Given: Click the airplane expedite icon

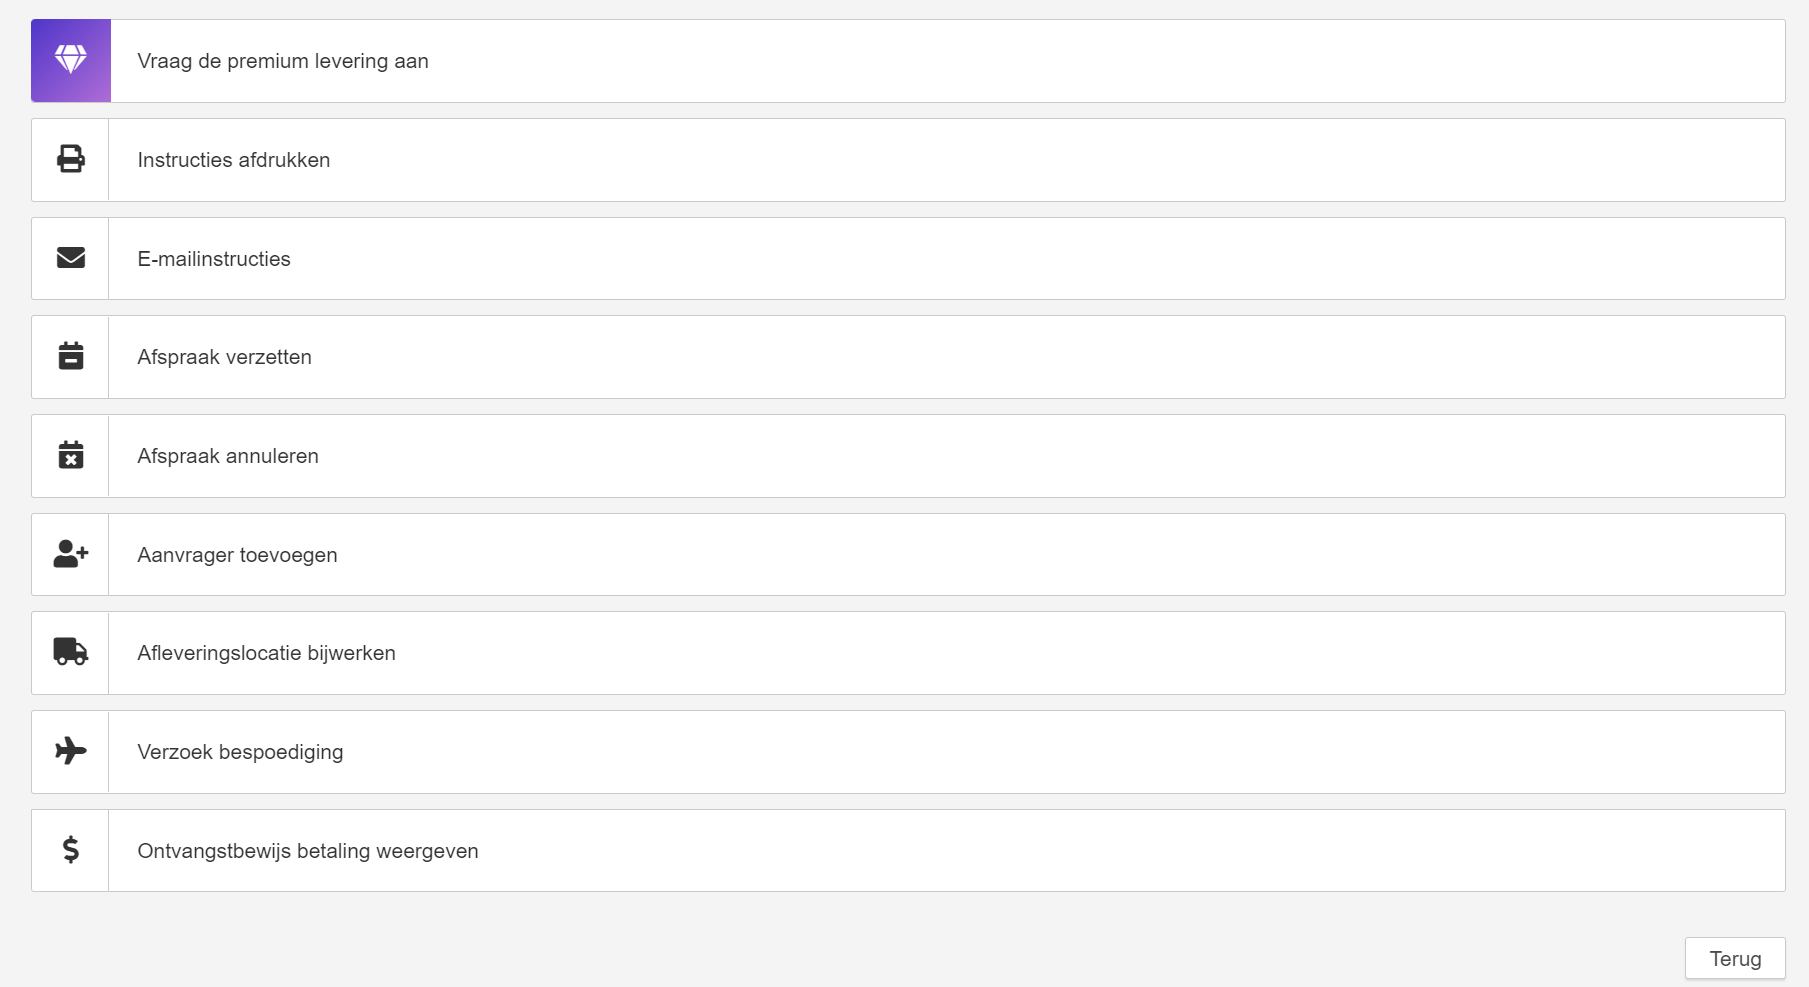Looking at the screenshot, I should tap(71, 751).
